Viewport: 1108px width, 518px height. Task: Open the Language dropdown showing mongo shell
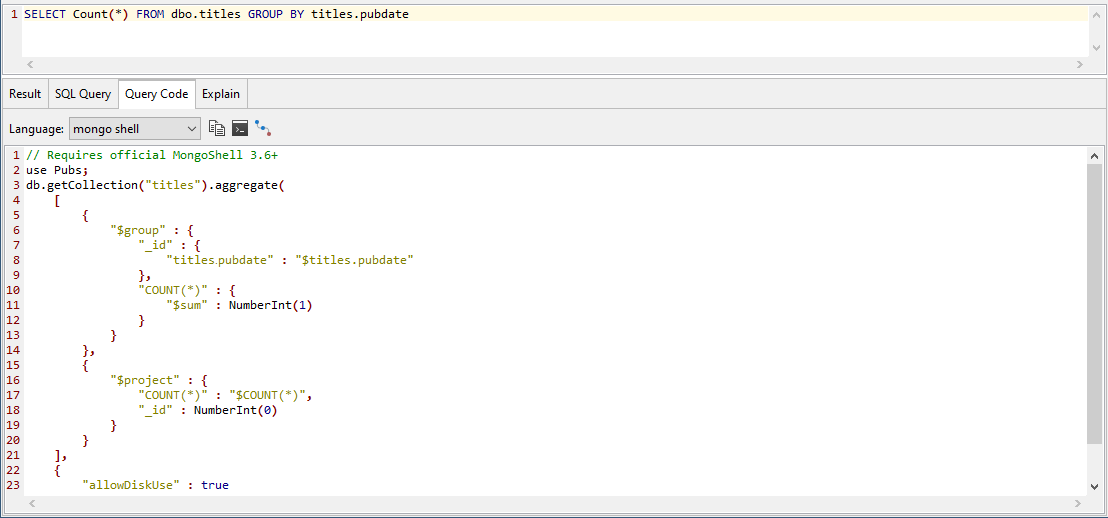pos(135,128)
